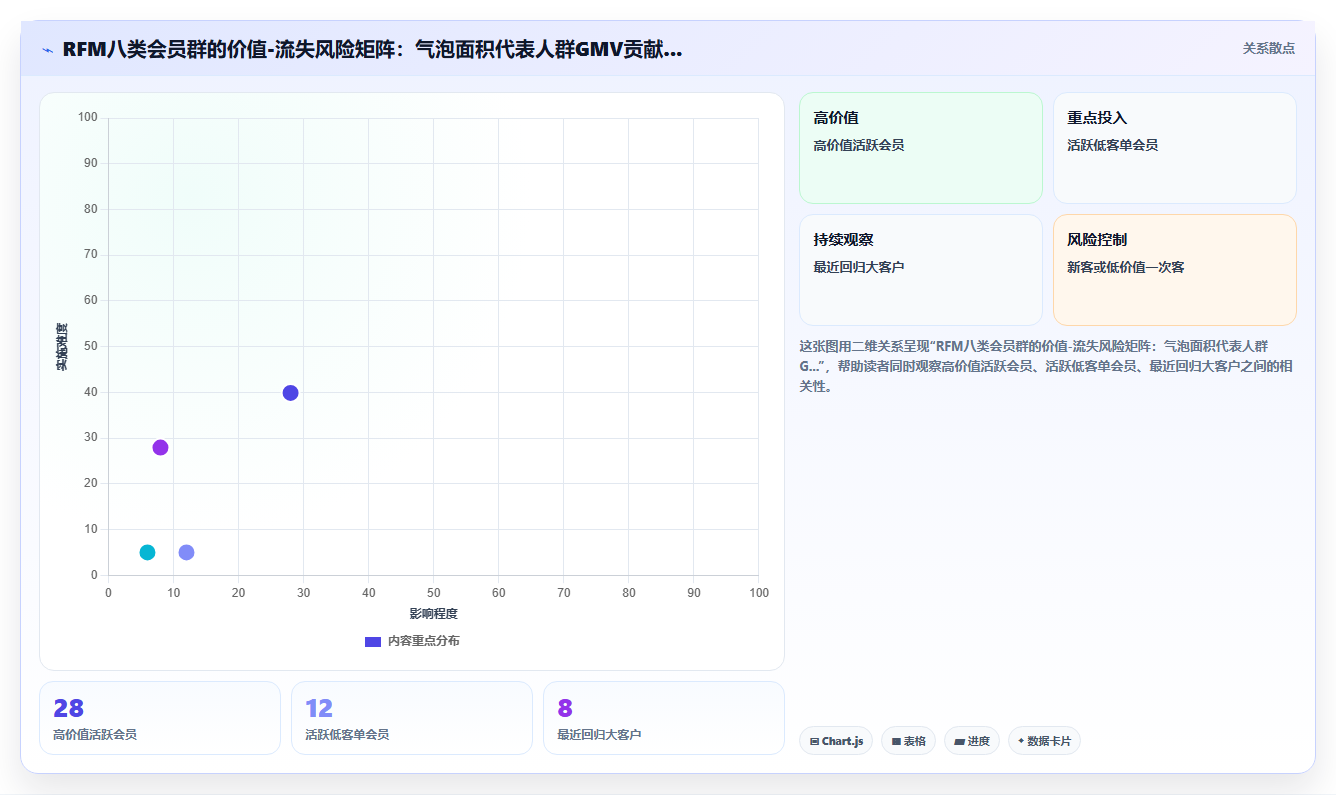Viewport: 1336px width, 795px height.
Task: Click the description paragraph beginning 这张图用二维关系
Action: pyautogui.click(x=1046, y=366)
